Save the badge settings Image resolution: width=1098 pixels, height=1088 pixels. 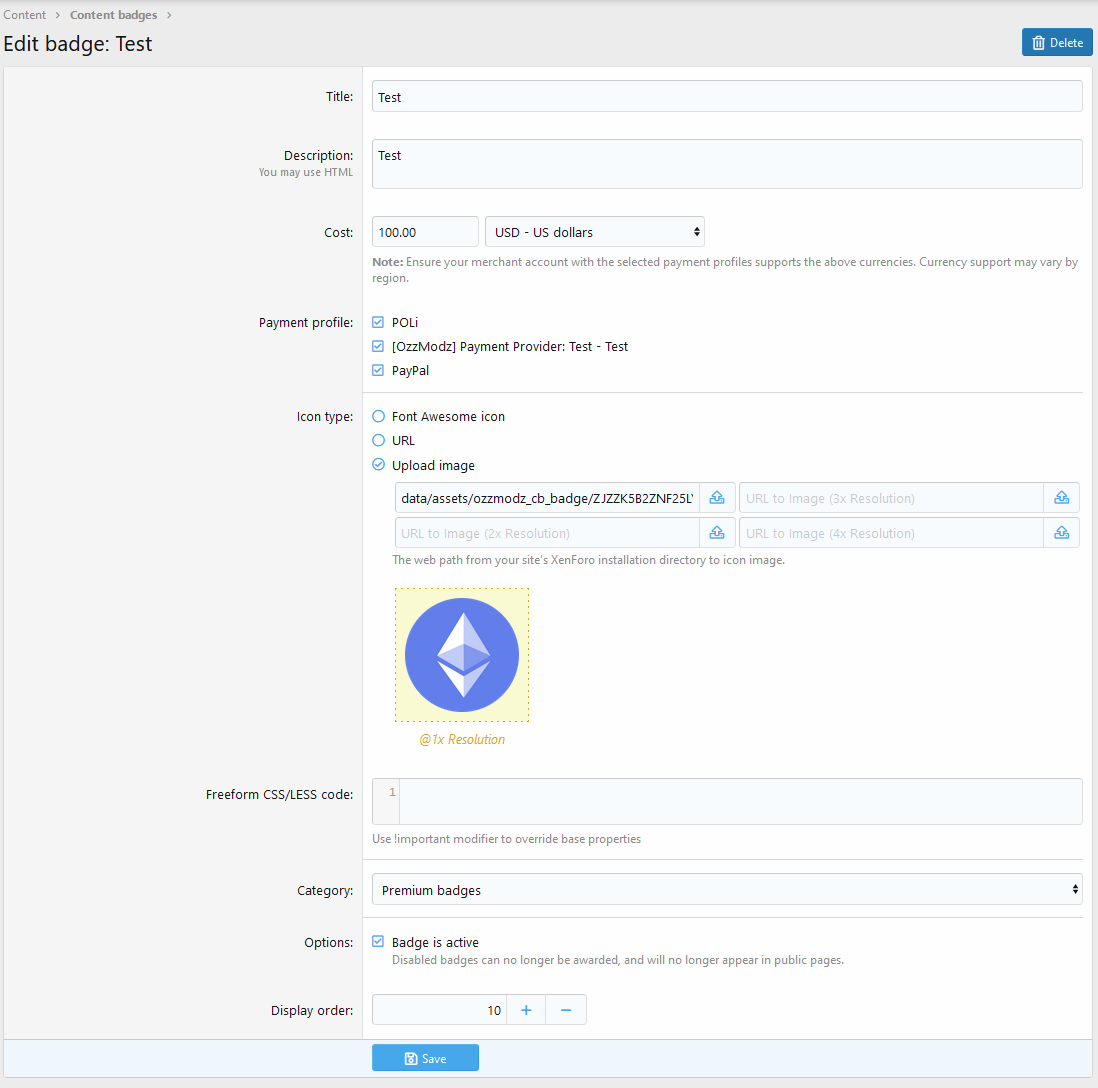click(425, 1058)
